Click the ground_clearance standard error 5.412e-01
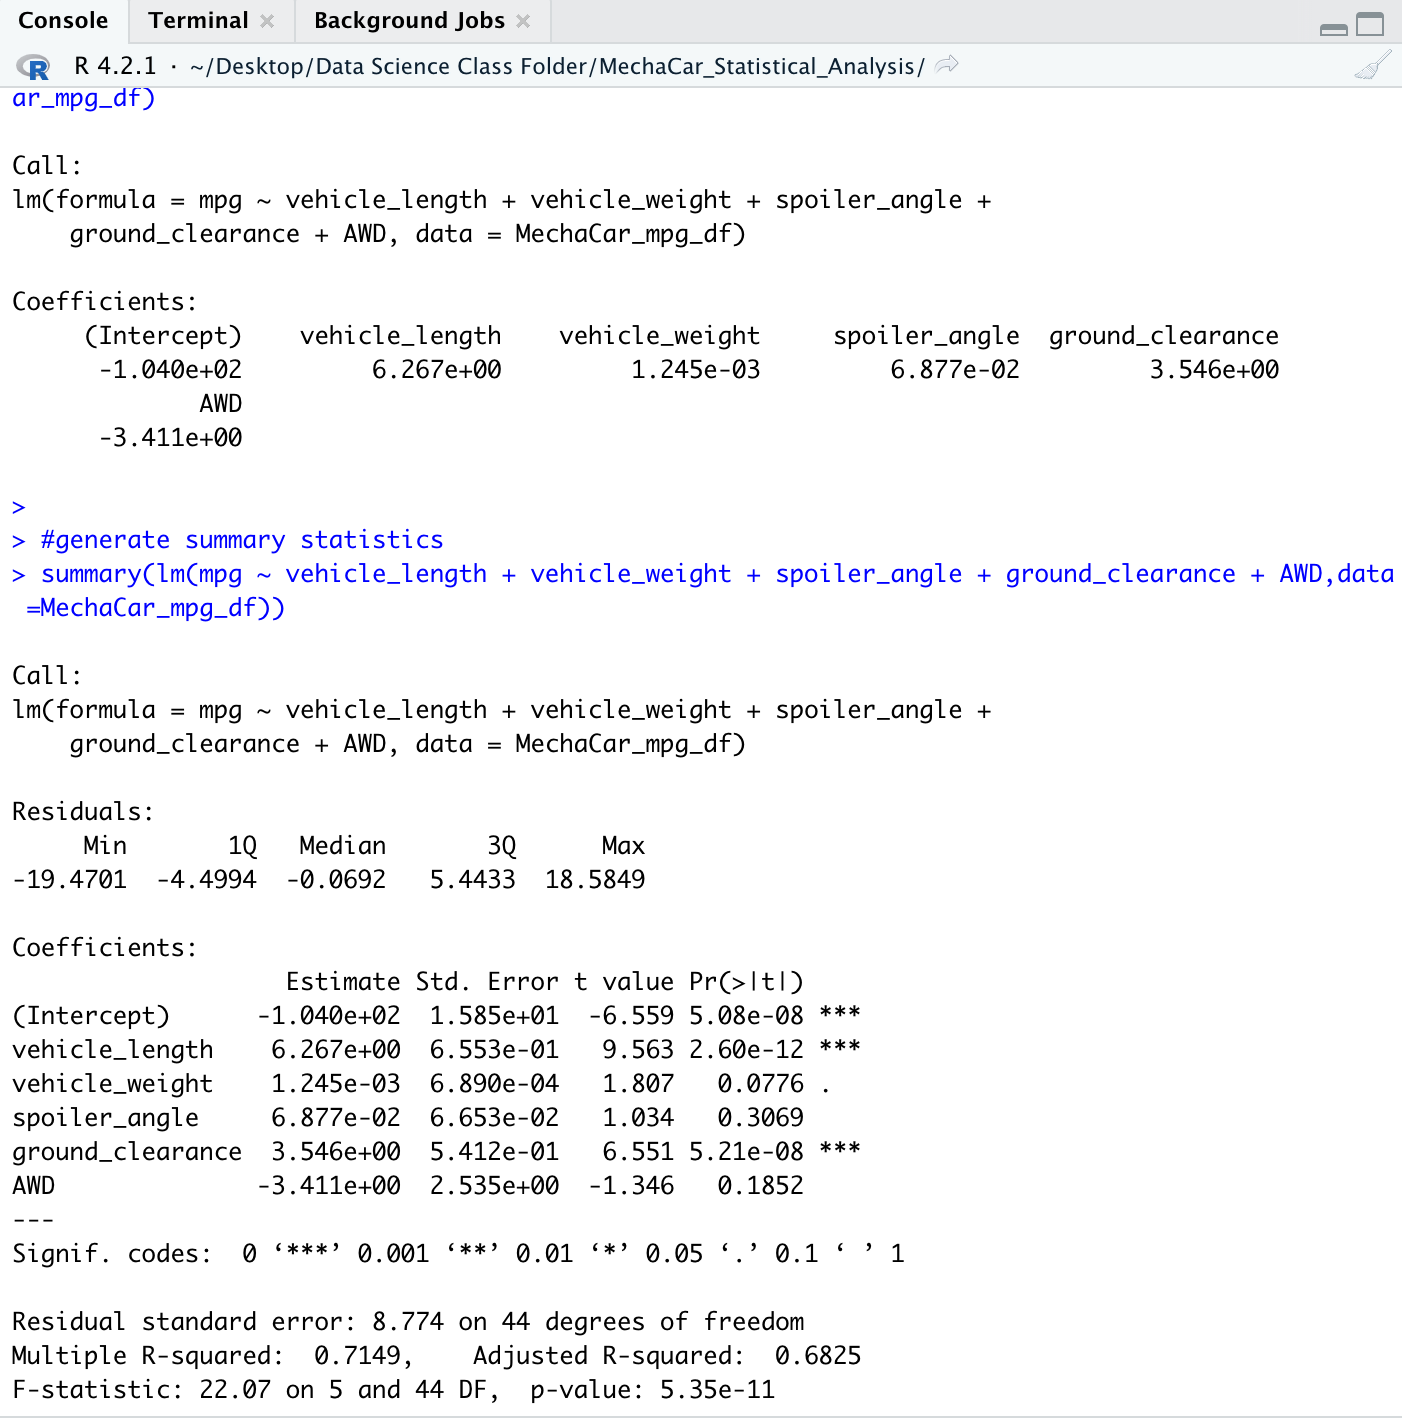 coord(494,1152)
